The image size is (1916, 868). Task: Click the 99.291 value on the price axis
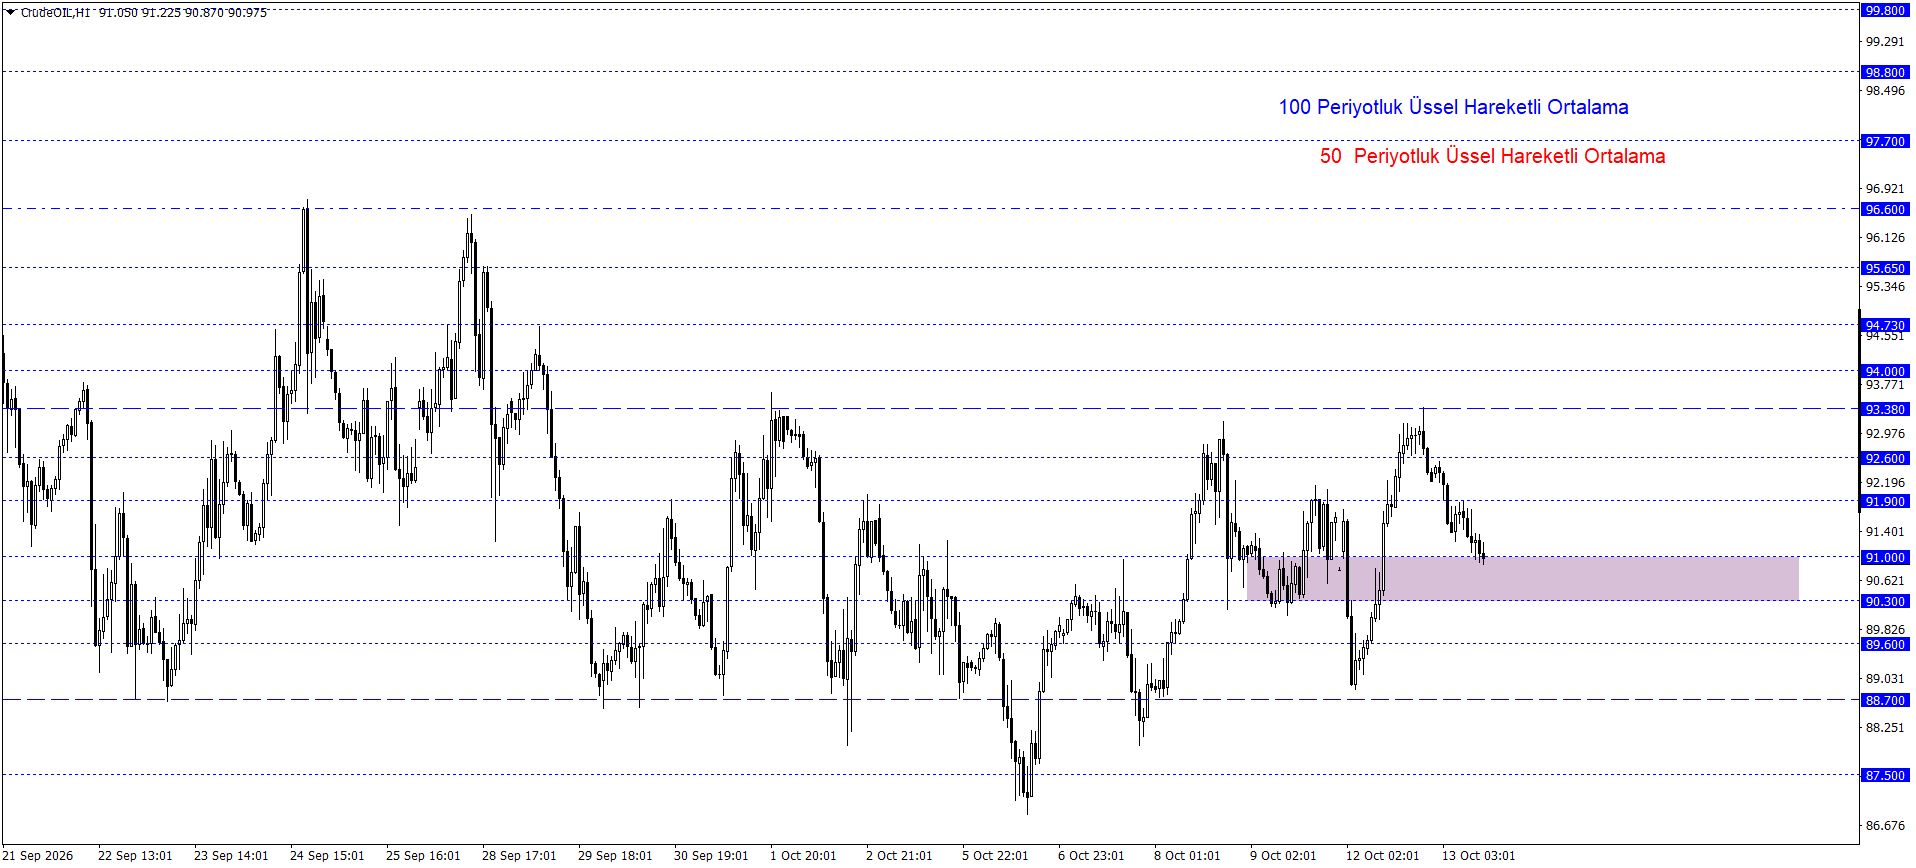[x=1885, y=41]
